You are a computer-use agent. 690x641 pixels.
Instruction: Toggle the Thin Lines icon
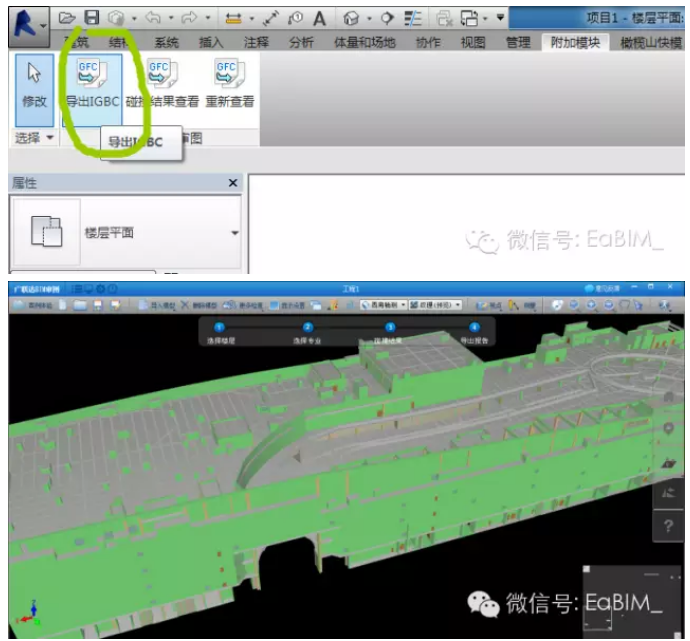413,18
